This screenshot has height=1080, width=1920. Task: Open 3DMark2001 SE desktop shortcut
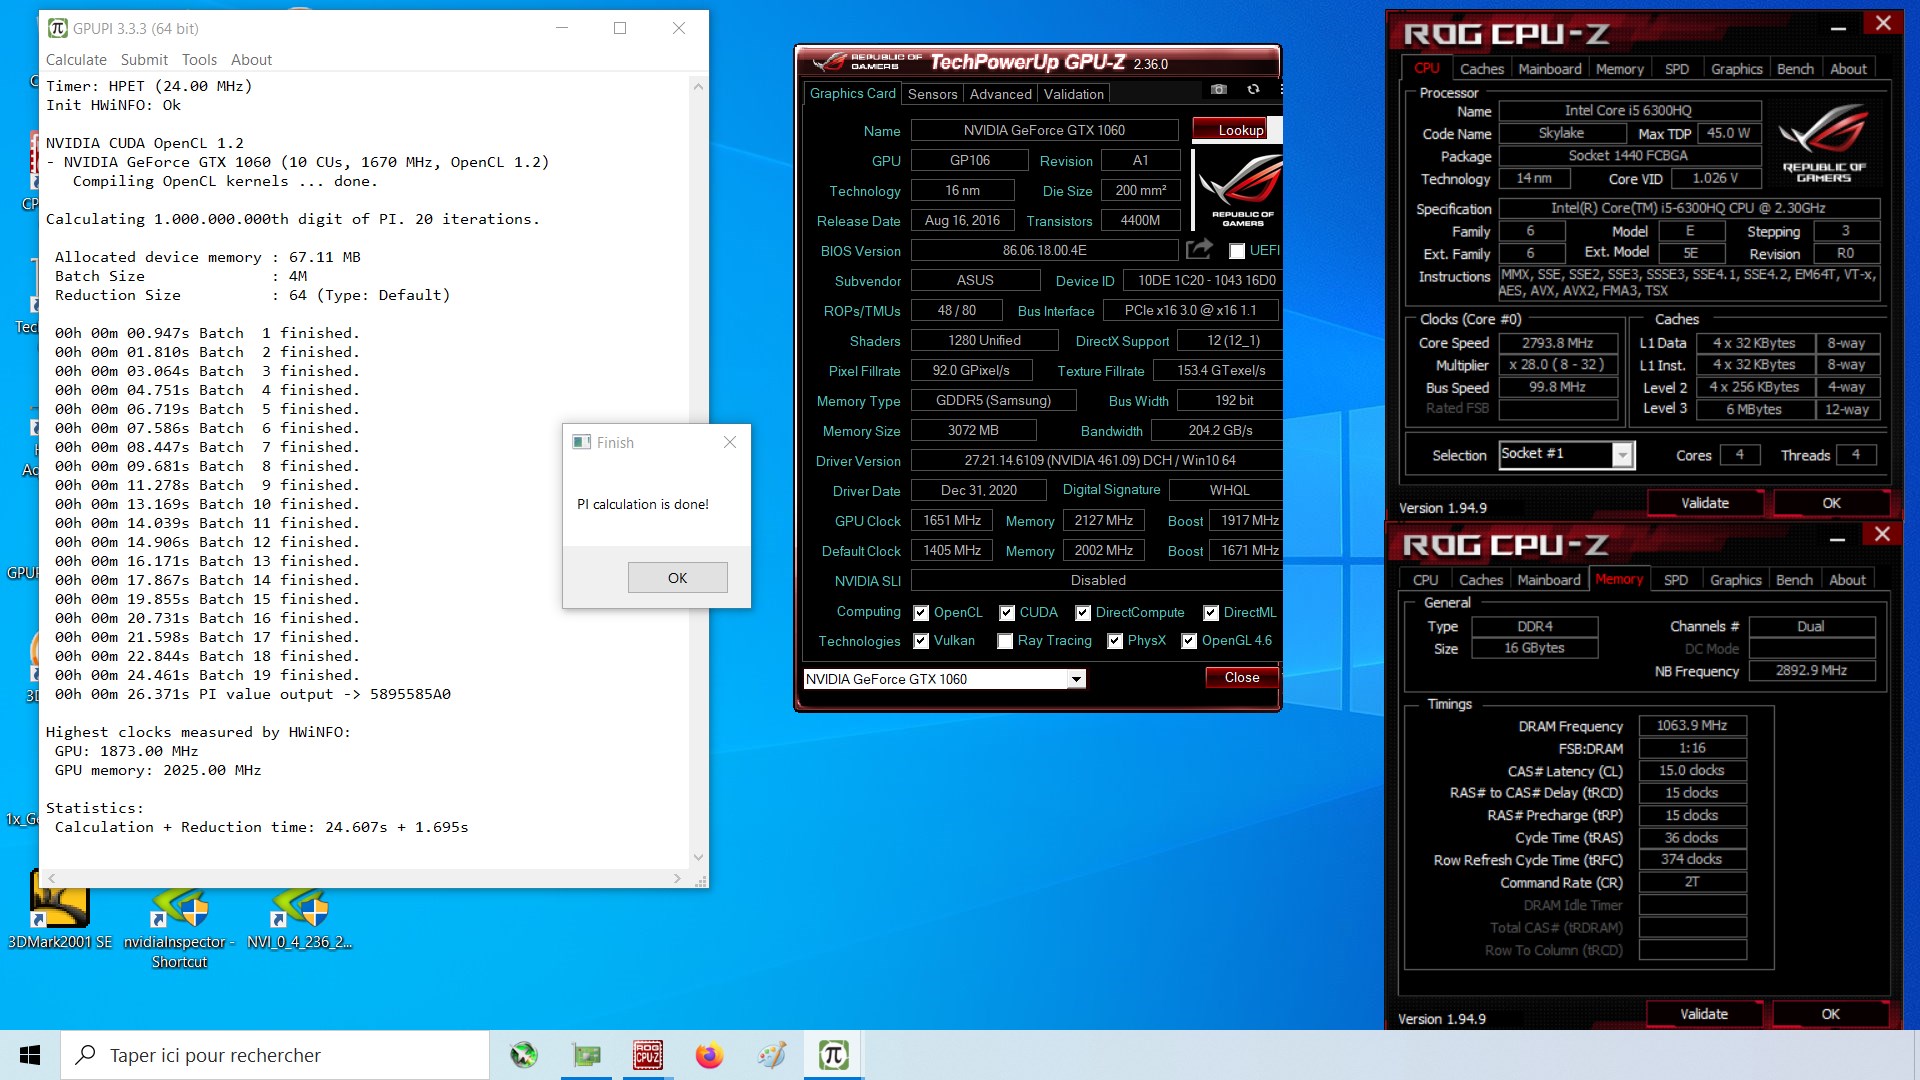(60, 908)
